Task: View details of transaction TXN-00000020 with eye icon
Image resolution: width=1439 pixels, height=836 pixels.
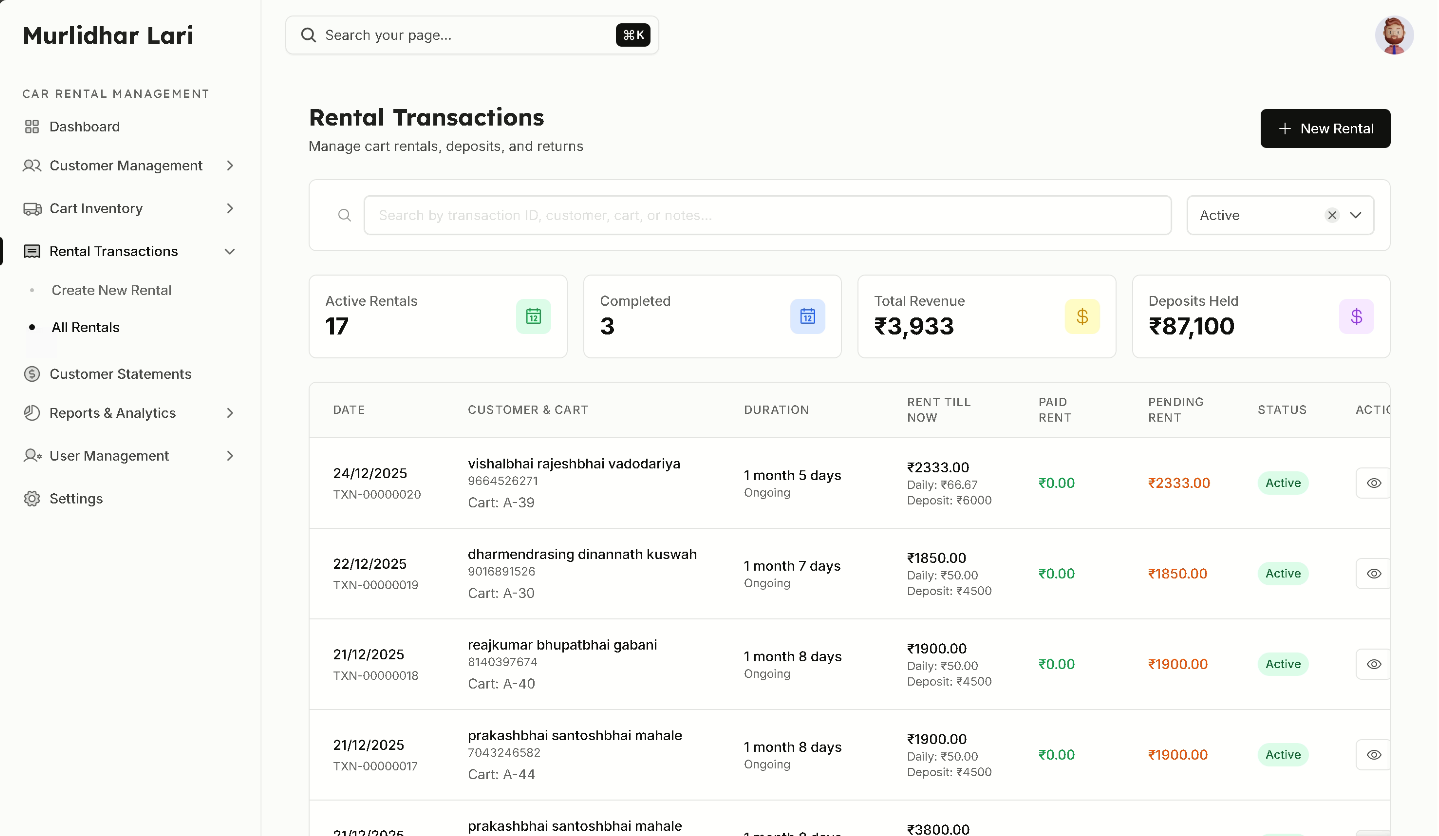Action: 1373,483
